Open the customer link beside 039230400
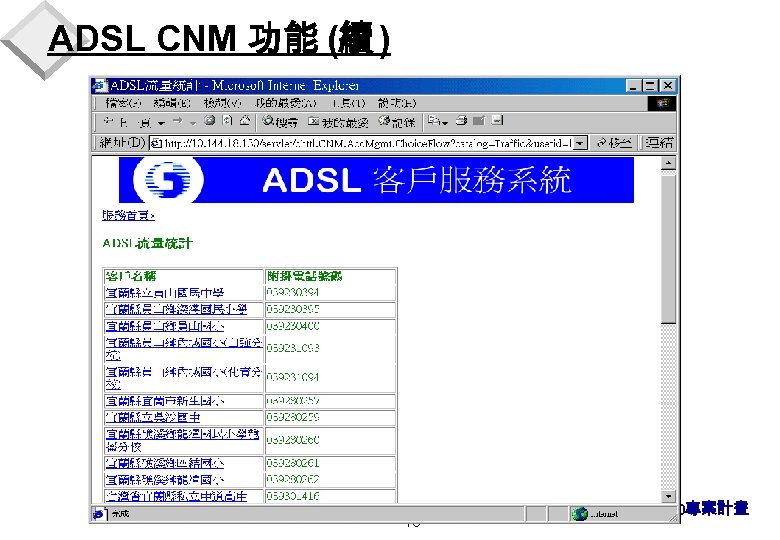 pos(165,326)
